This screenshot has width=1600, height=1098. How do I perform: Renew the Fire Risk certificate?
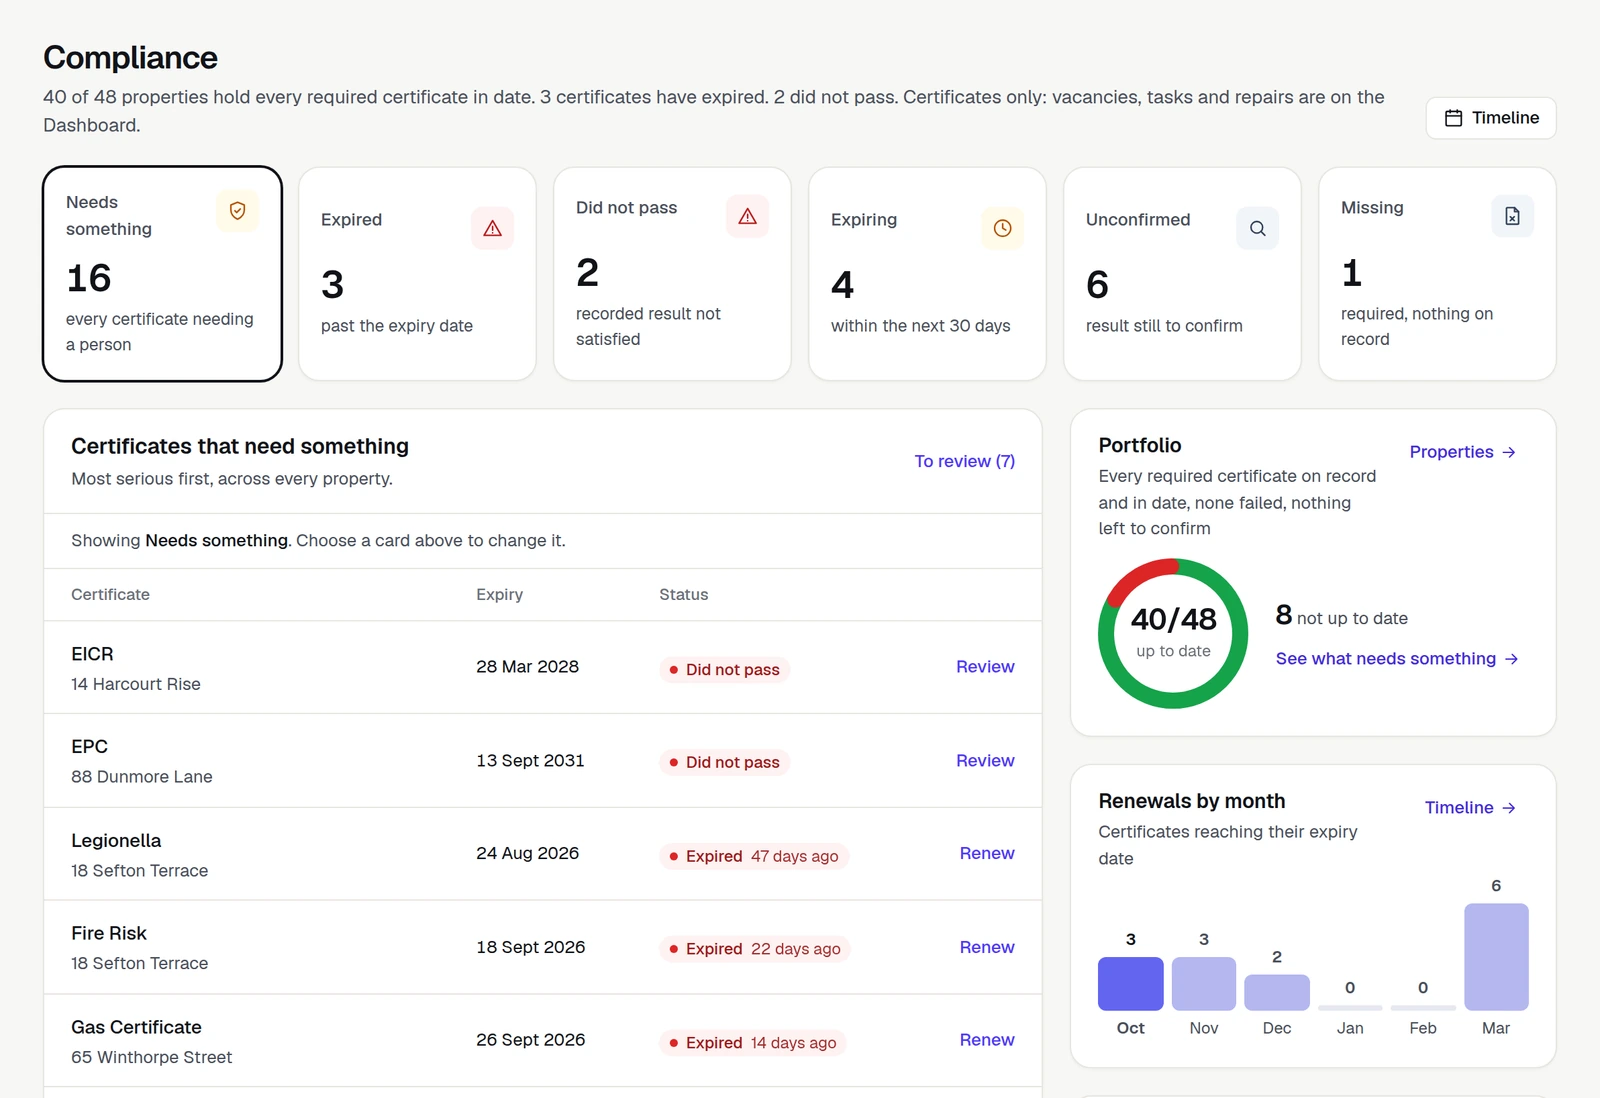987,947
